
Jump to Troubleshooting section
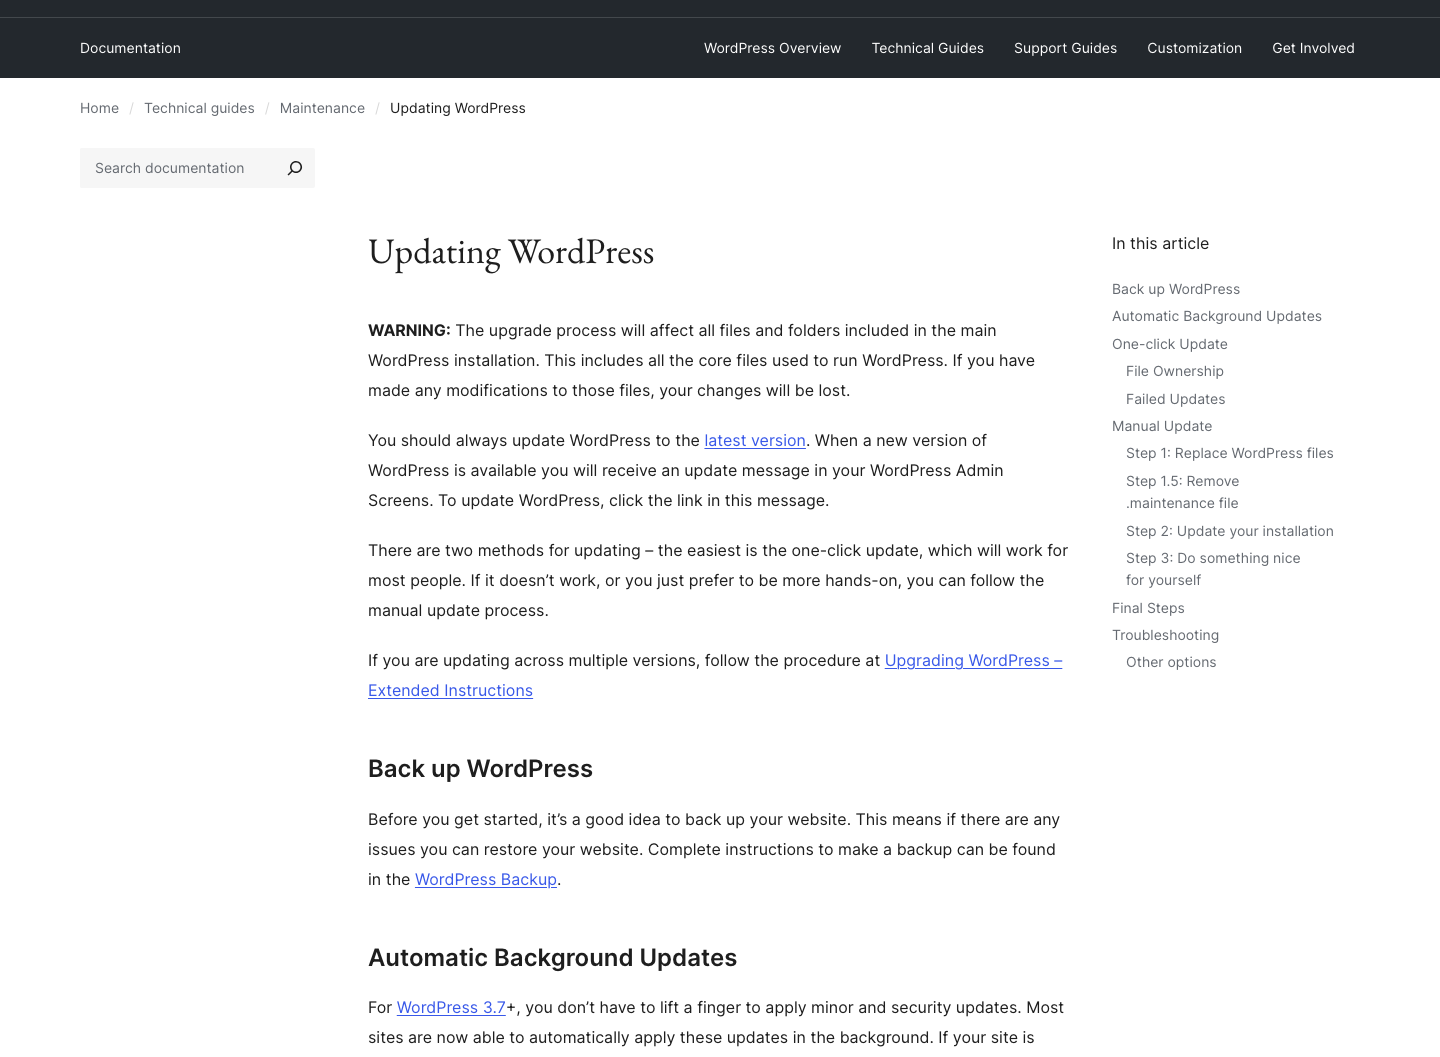coord(1165,635)
